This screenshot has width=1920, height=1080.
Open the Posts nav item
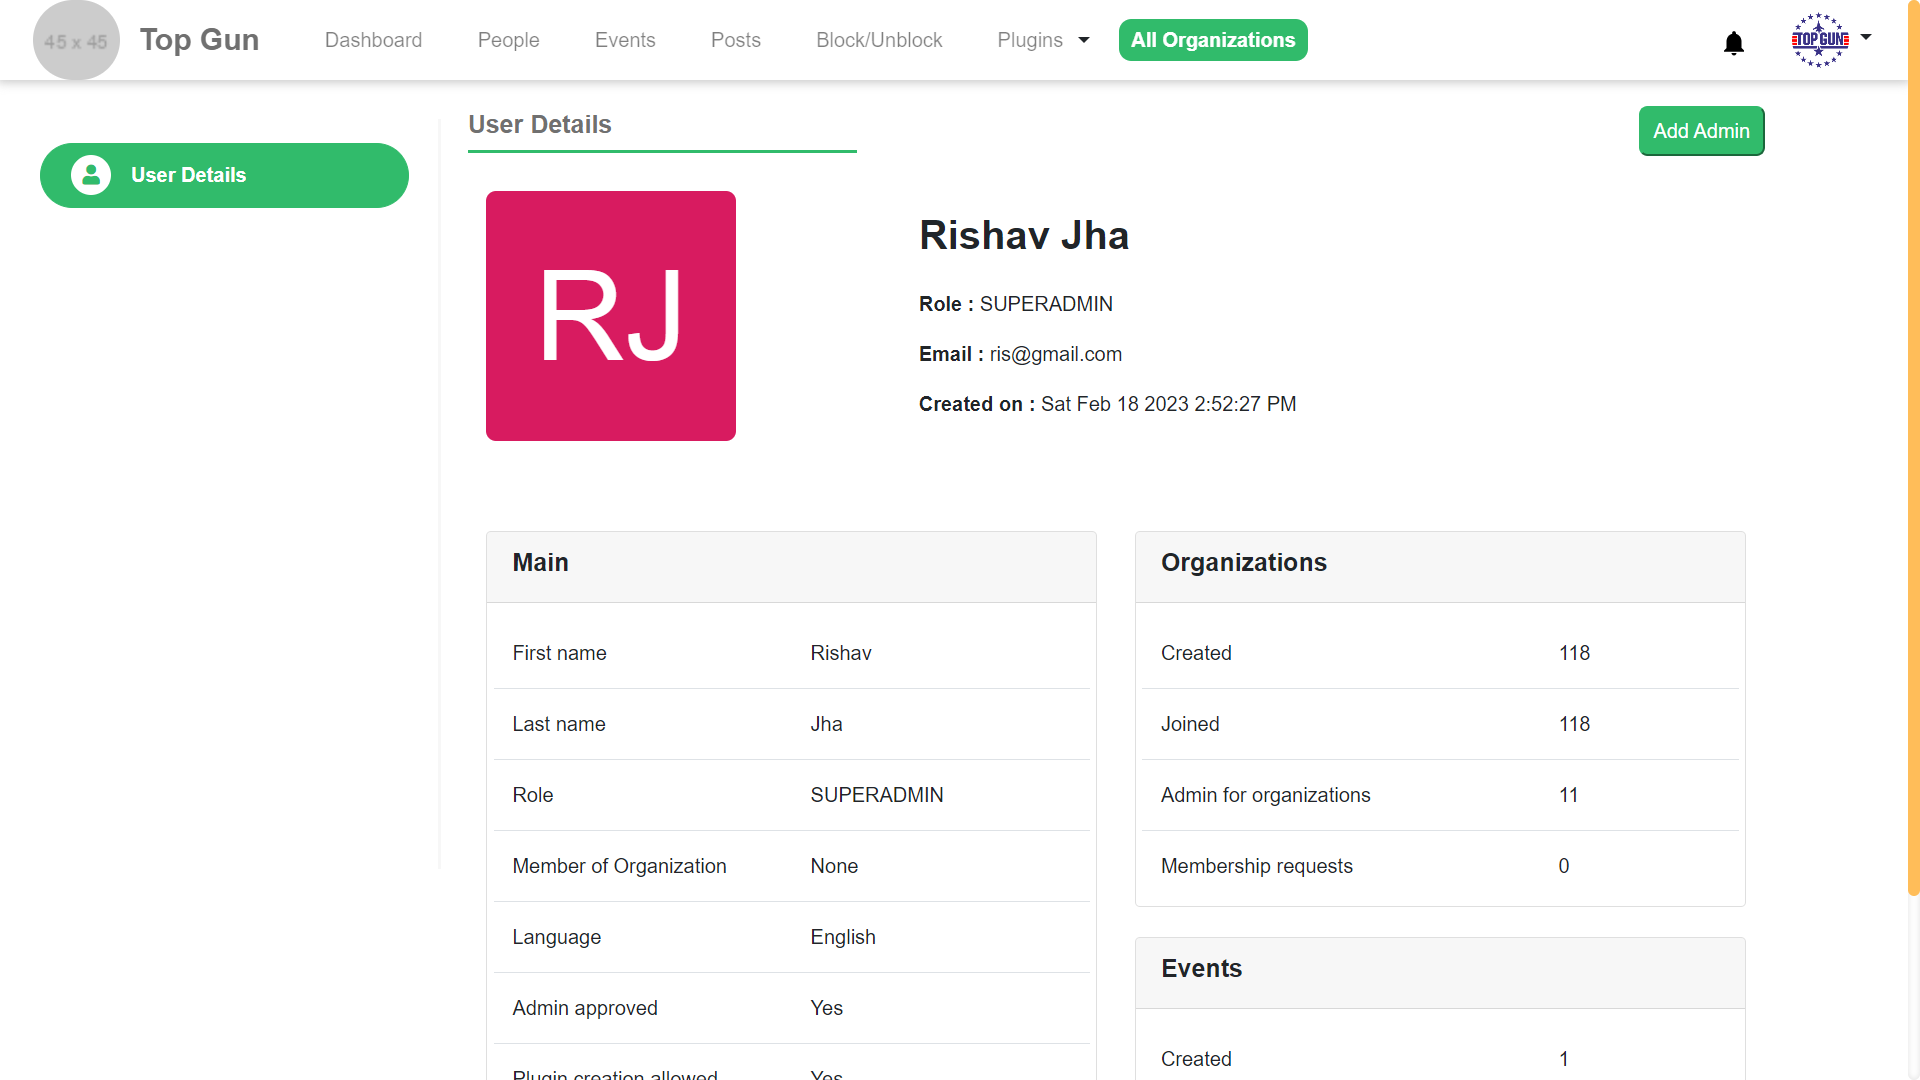[x=735, y=40]
